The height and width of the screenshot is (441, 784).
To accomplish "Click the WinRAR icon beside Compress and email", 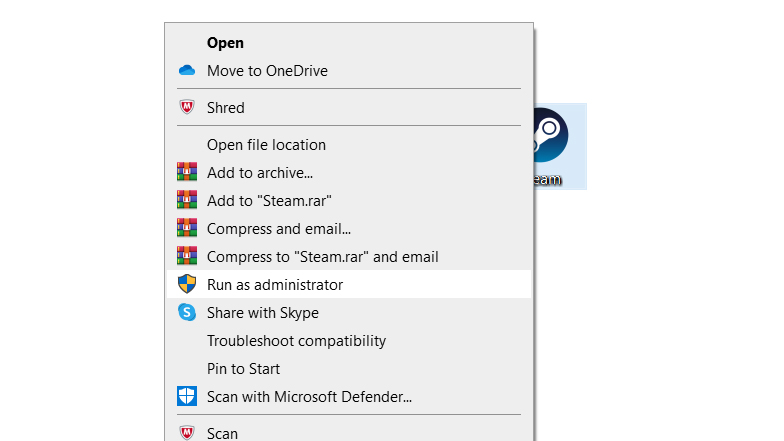I will [x=187, y=228].
